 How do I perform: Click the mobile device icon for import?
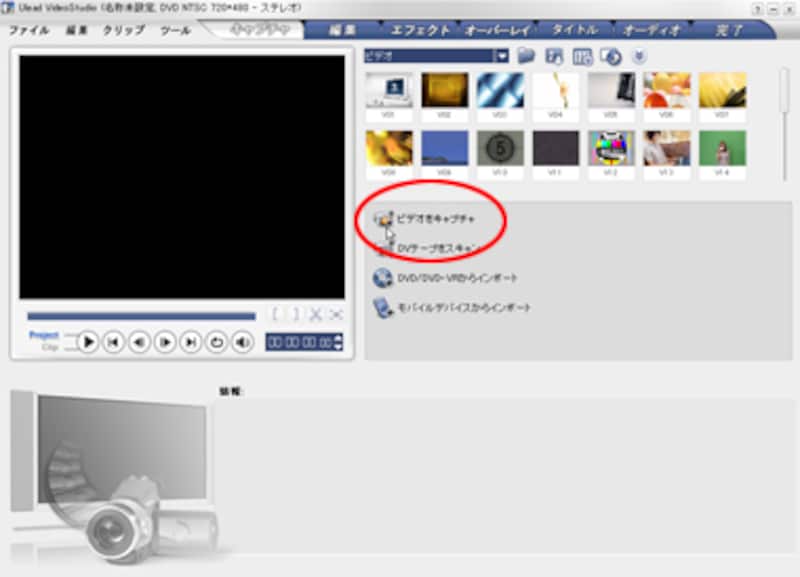[x=383, y=308]
